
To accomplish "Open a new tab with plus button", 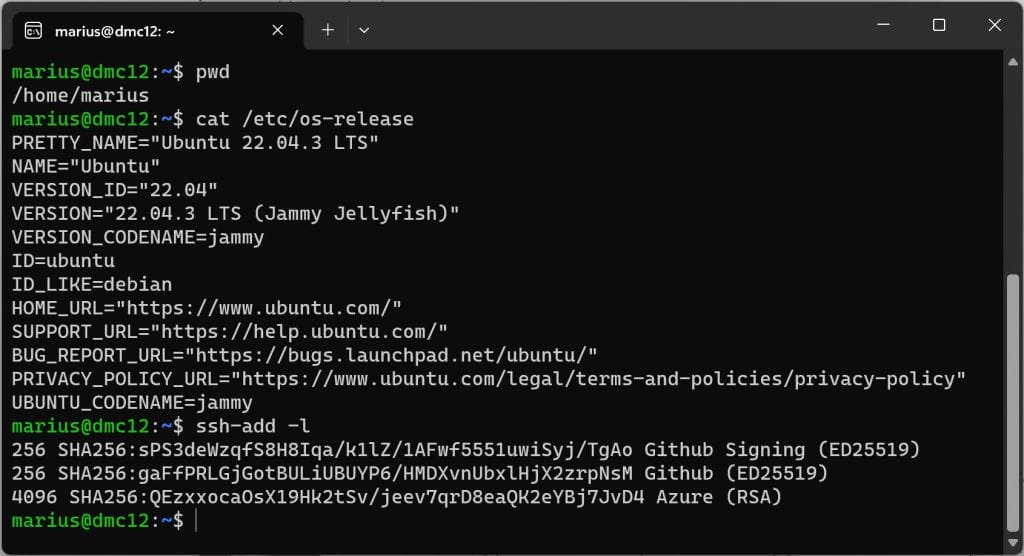I will [327, 30].
